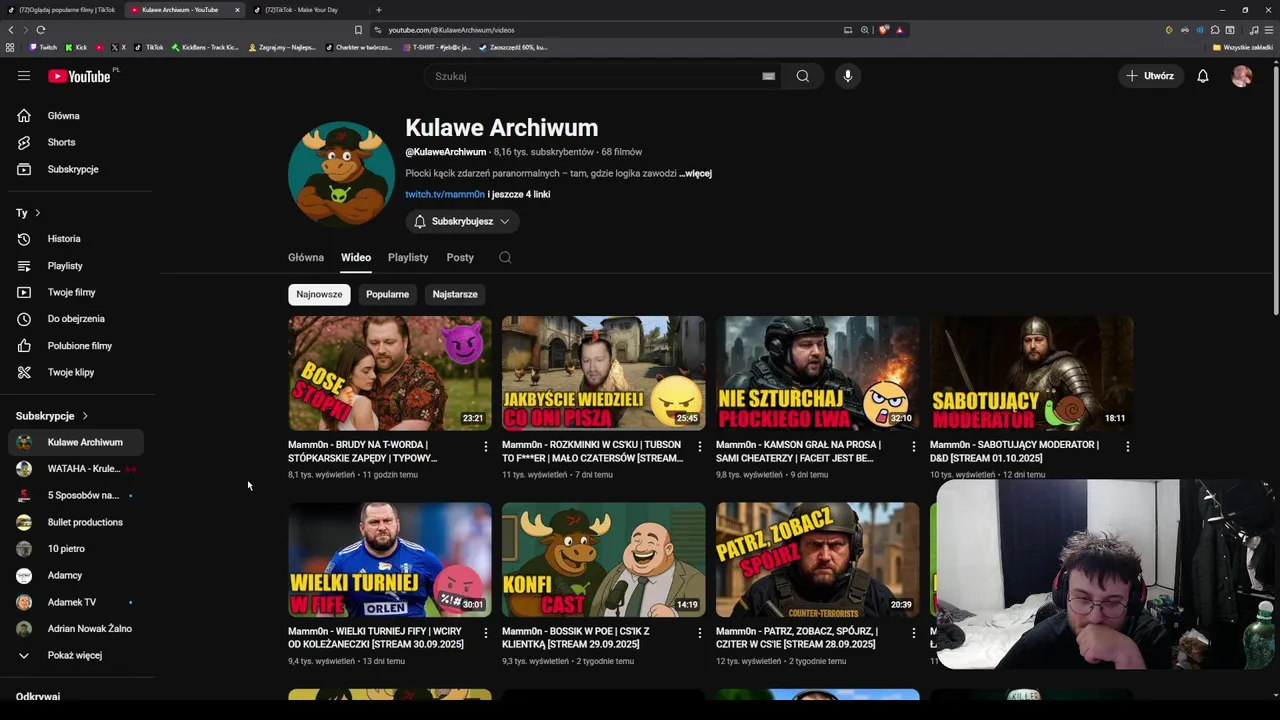Open twitch.tv/mamm0n channel link

pyautogui.click(x=445, y=195)
